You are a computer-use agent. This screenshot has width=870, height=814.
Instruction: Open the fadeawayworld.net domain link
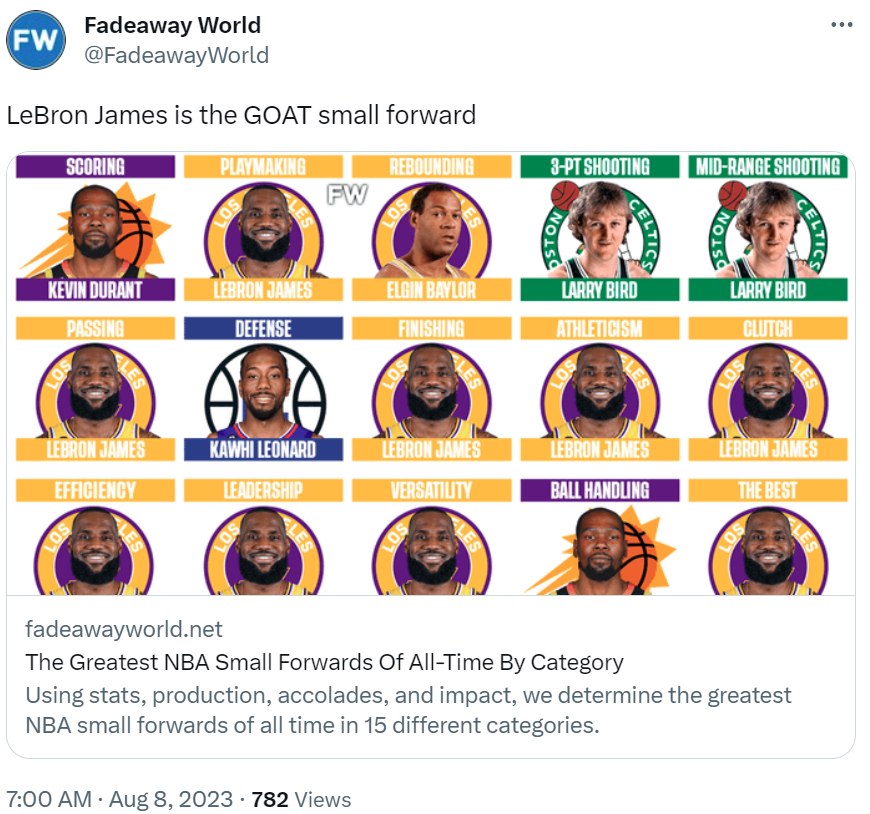tap(124, 629)
